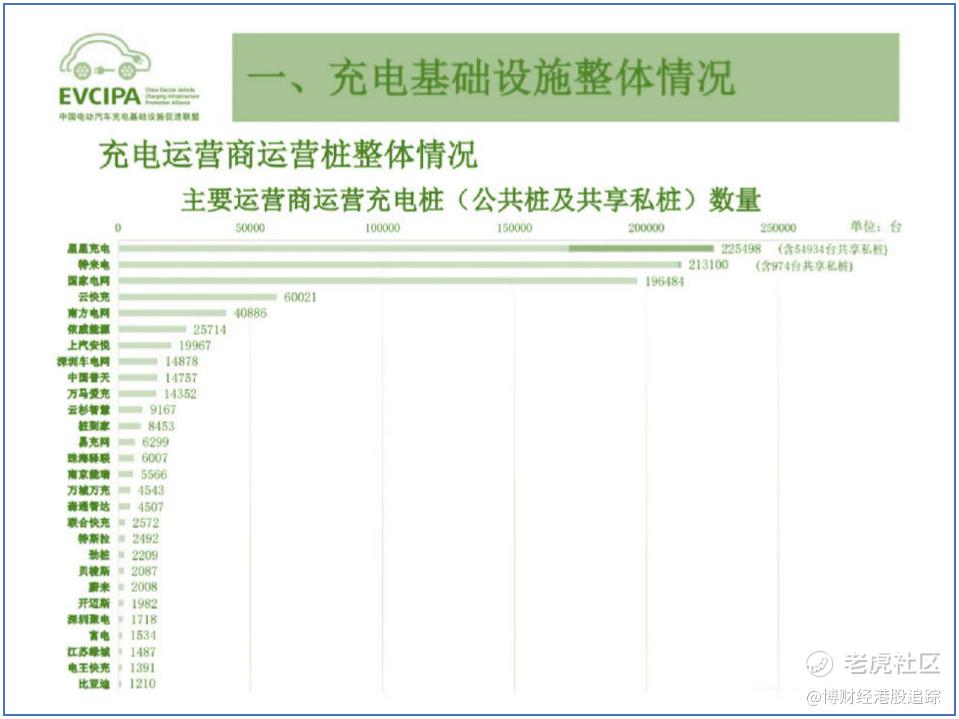Click the unit label 单位：台
This screenshot has width=959, height=719.
click(x=876, y=227)
